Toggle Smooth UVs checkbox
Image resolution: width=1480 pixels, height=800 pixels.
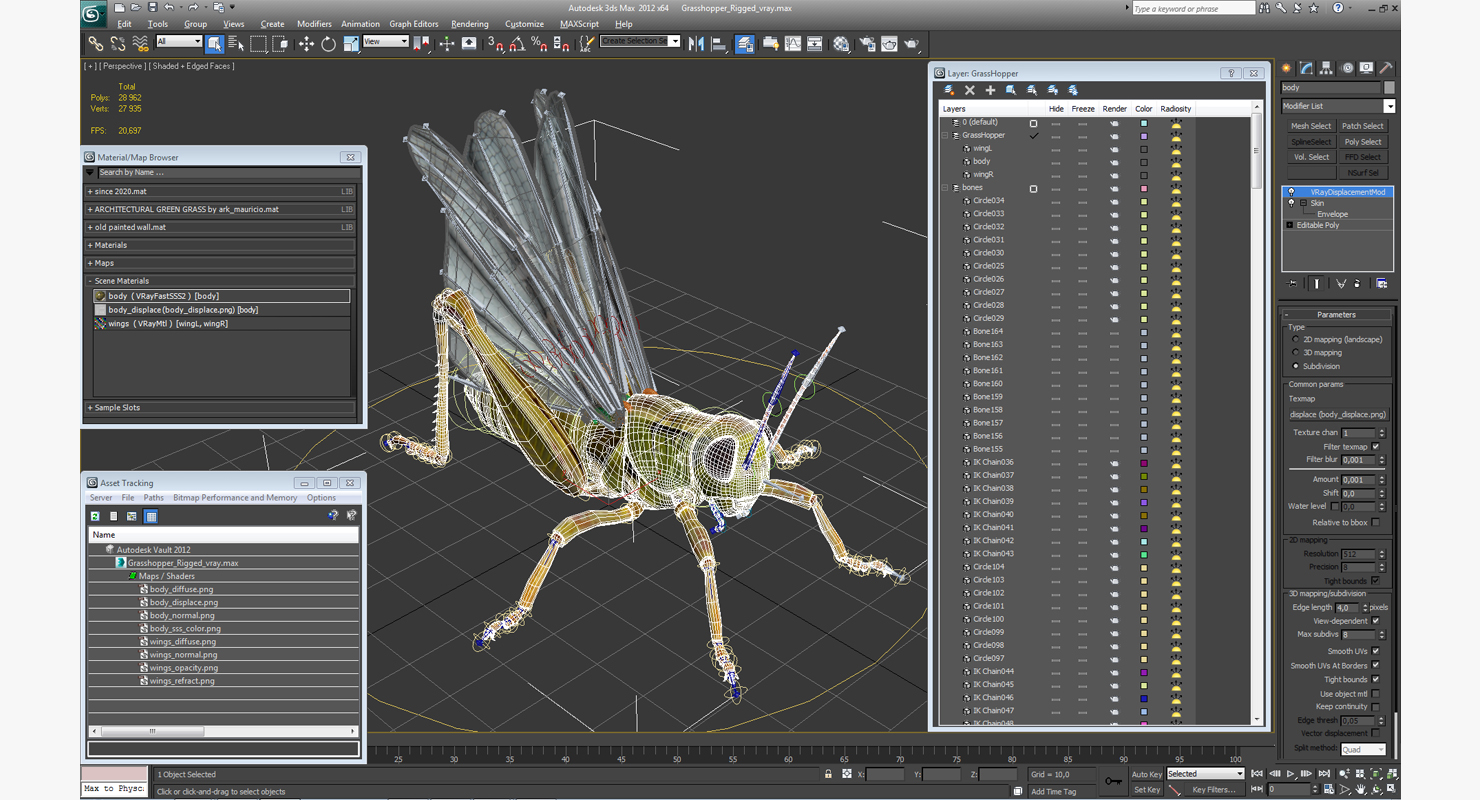1375,651
